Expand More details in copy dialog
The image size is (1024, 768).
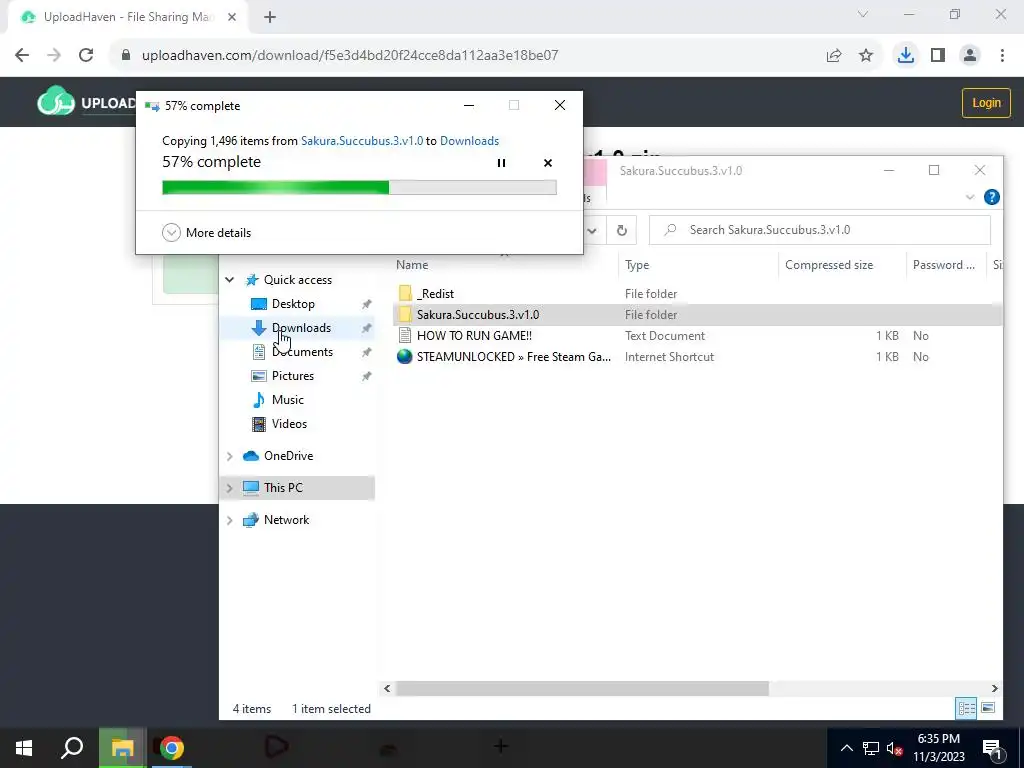click(206, 232)
